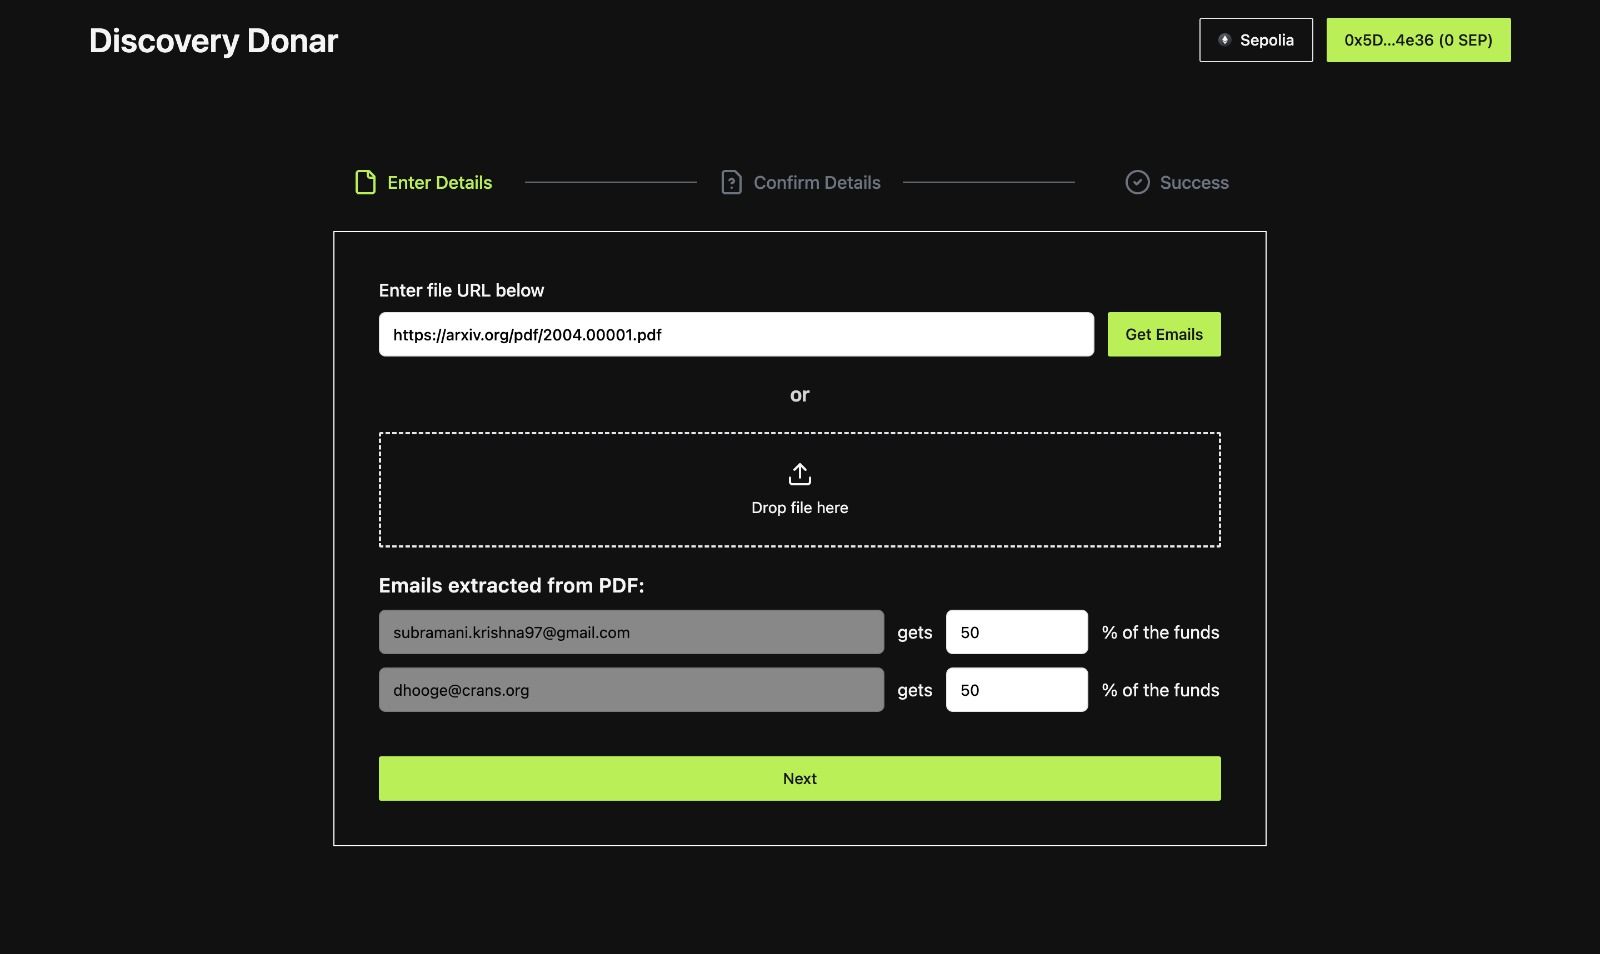Click 'gets' label beside subramani.krishna97@gmail.com
The width and height of the screenshot is (1600, 954).
pos(915,633)
